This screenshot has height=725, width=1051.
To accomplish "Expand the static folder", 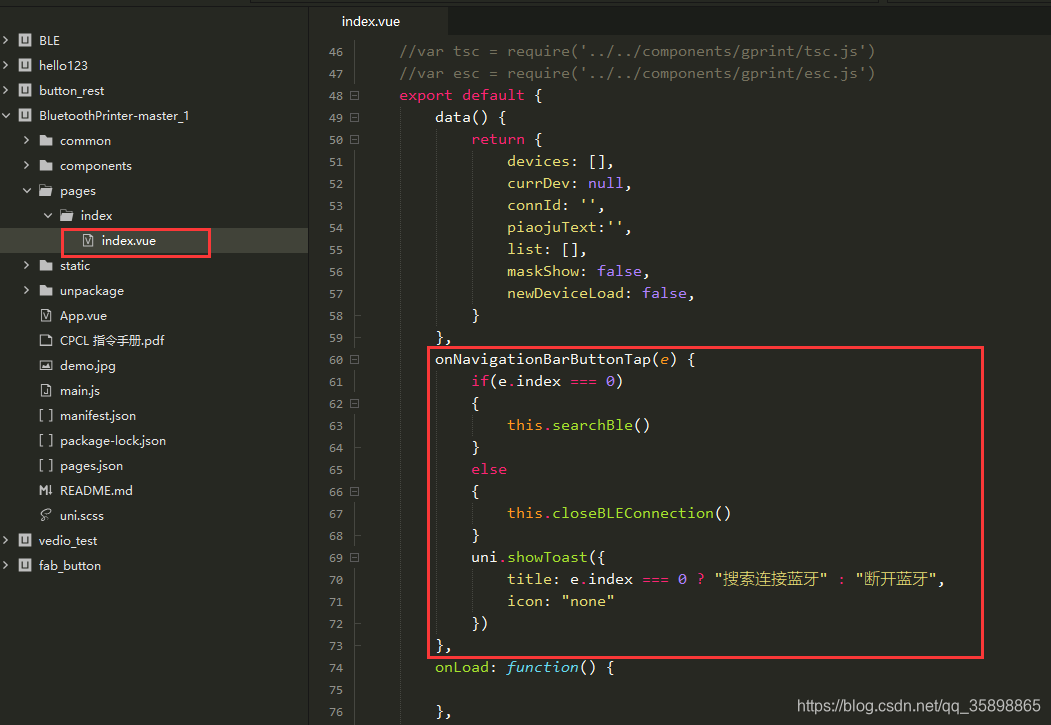I will [x=27, y=265].
